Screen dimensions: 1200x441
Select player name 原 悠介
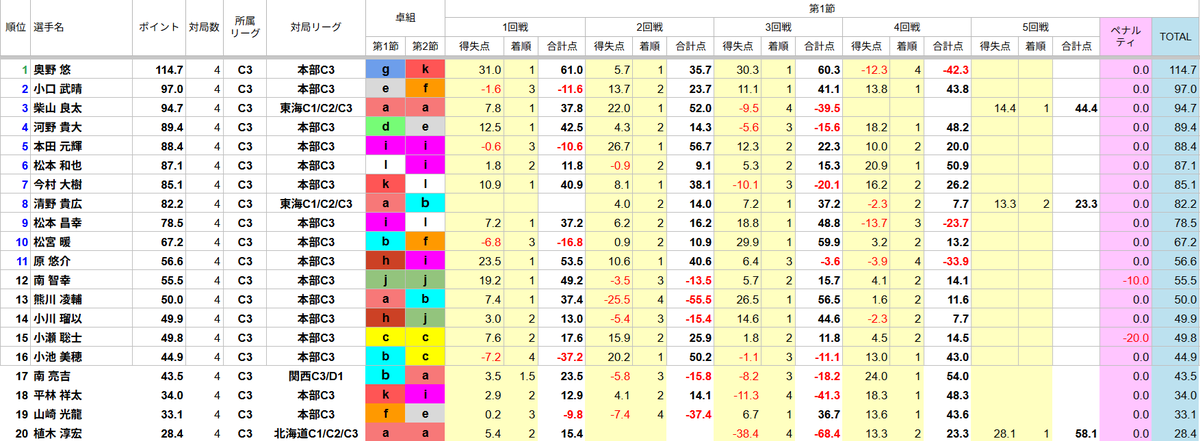coord(50,262)
